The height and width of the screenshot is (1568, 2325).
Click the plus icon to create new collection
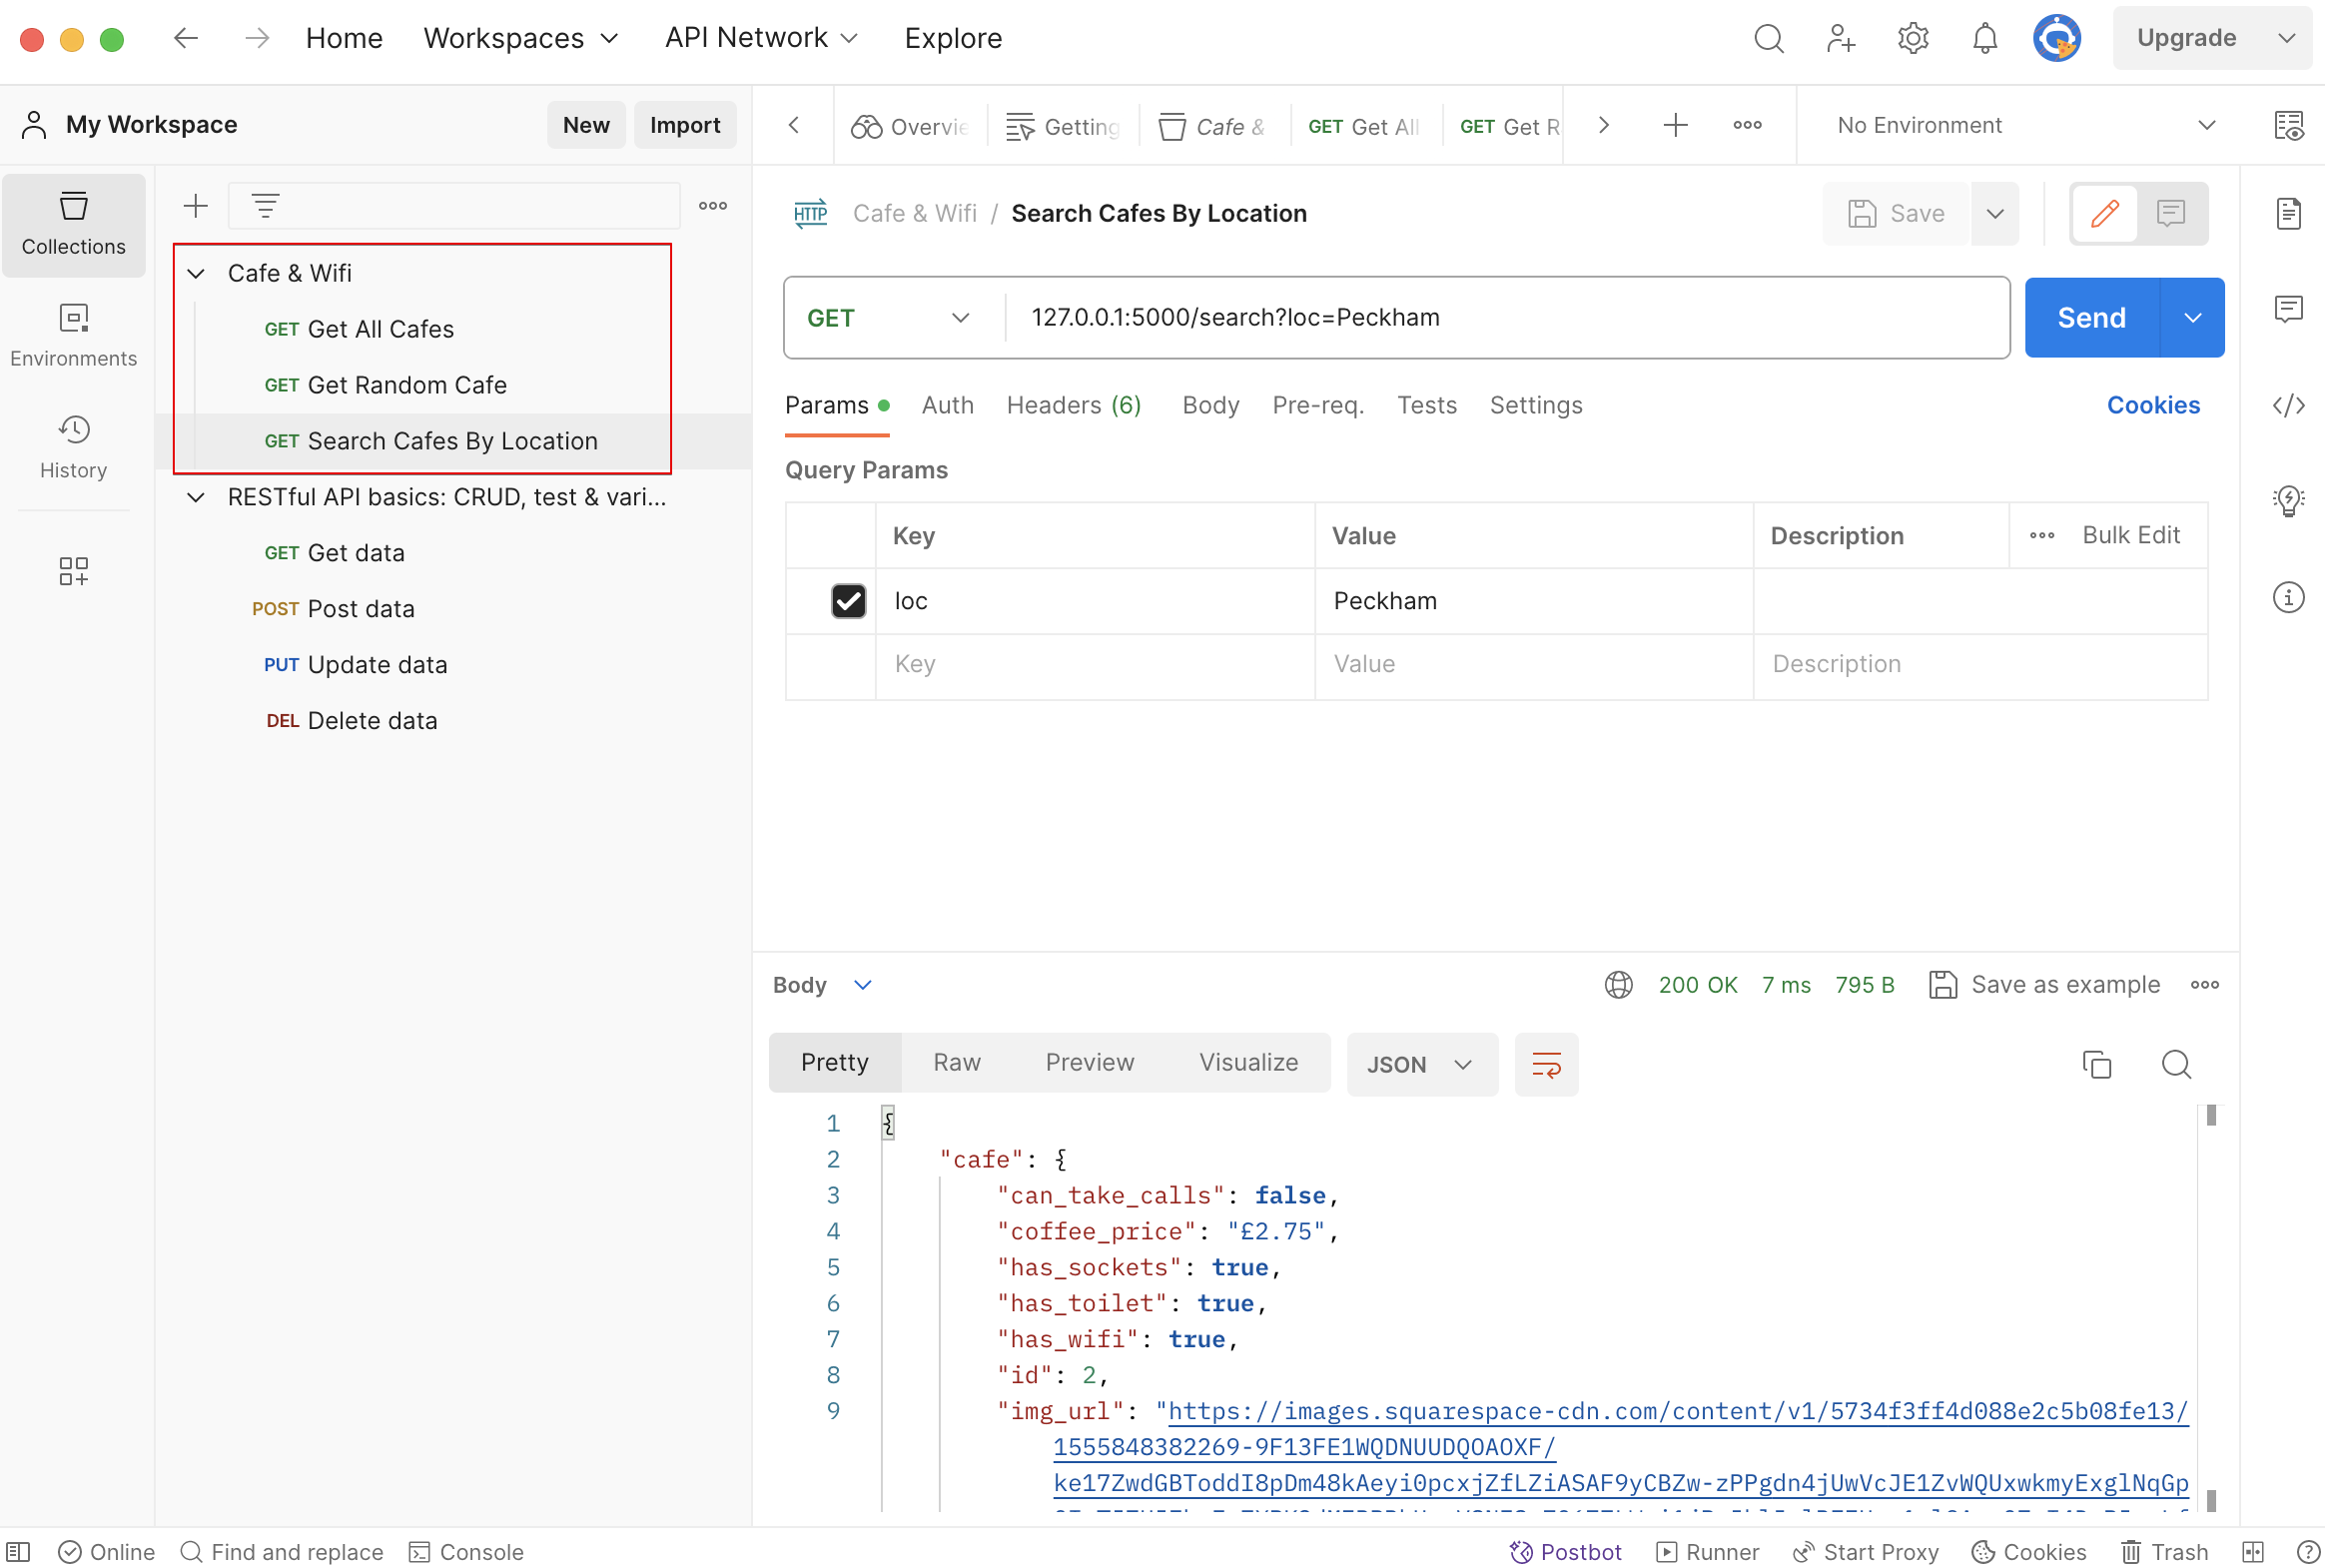click(x=196, y=206)
